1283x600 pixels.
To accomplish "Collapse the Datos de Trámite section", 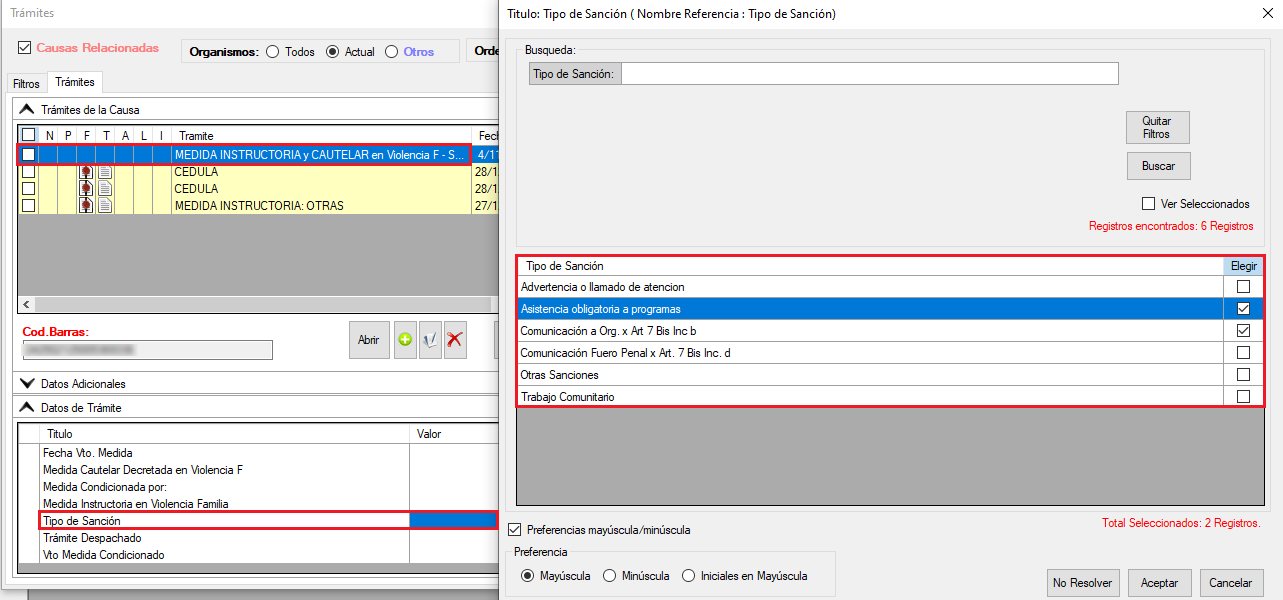I will [x=27, y=408].
